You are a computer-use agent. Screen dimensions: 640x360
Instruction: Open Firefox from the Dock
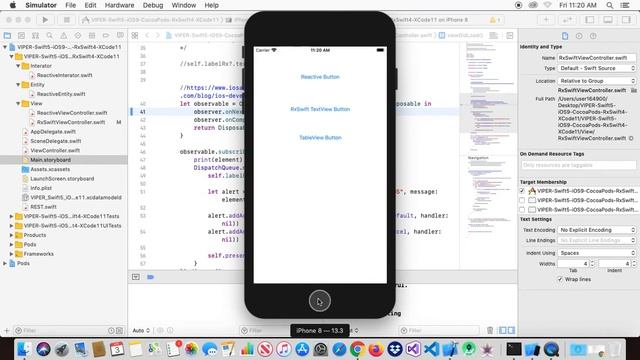[376, 349]
